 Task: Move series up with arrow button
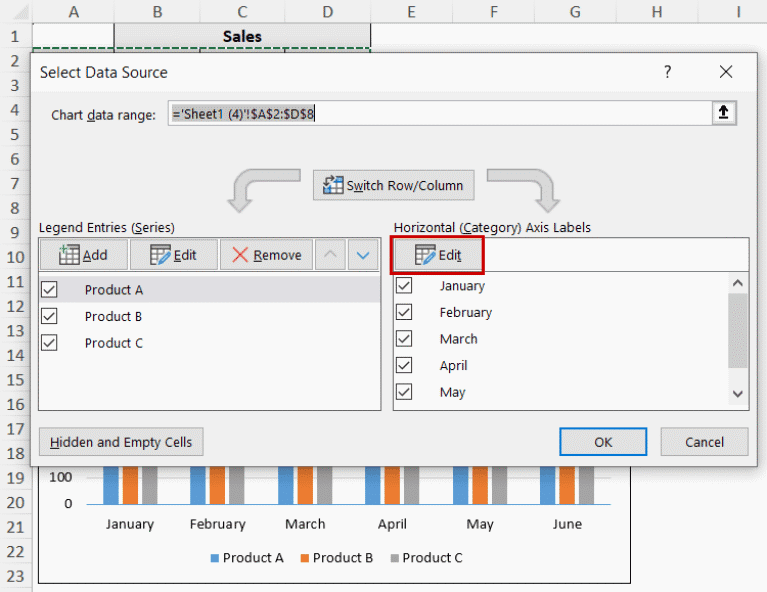[331, 255]
